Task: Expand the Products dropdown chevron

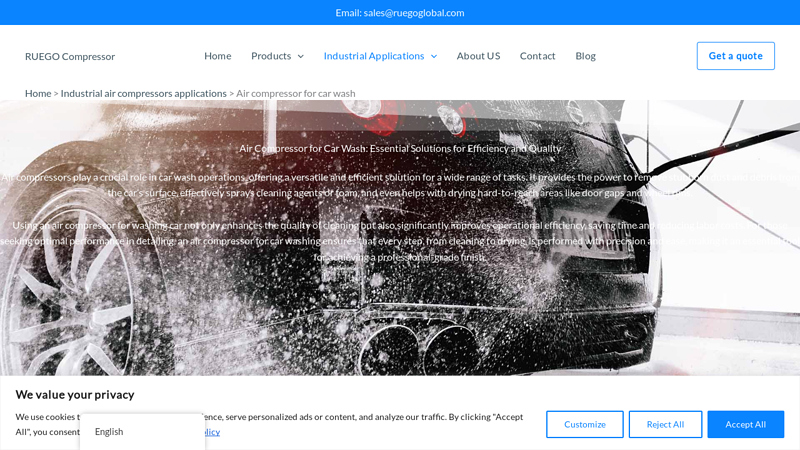Action: coord(301,56)
